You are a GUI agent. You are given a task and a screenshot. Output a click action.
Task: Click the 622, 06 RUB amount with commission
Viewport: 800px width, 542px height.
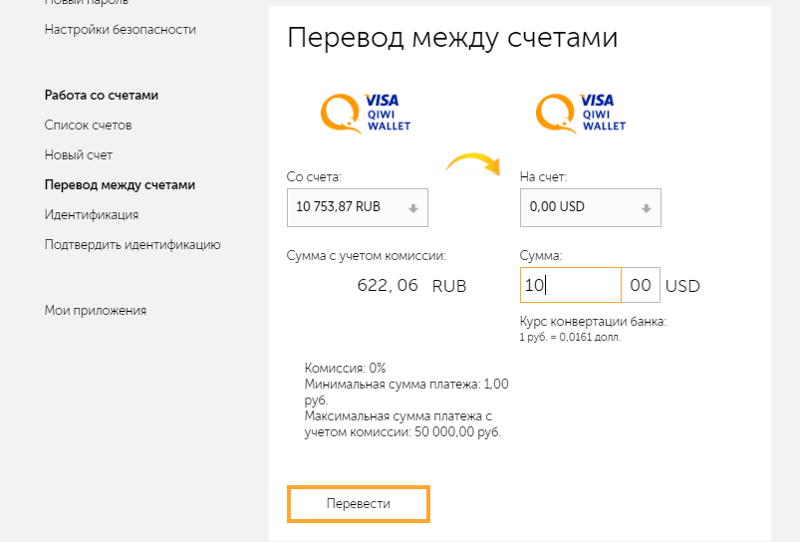[412, 285]
